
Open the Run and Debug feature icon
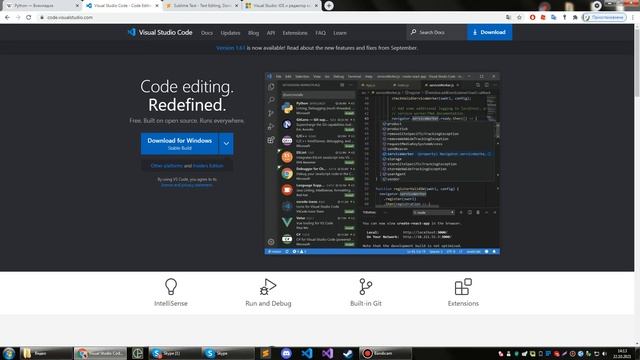pyautogui.click(x=268, y=287)
